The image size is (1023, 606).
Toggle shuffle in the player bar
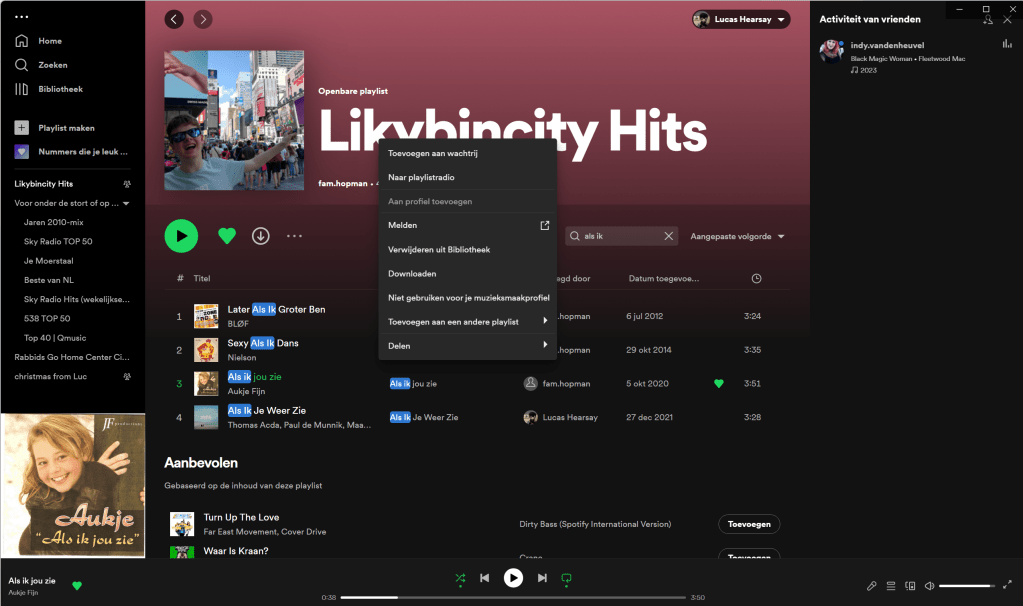[x=459, y=578]
